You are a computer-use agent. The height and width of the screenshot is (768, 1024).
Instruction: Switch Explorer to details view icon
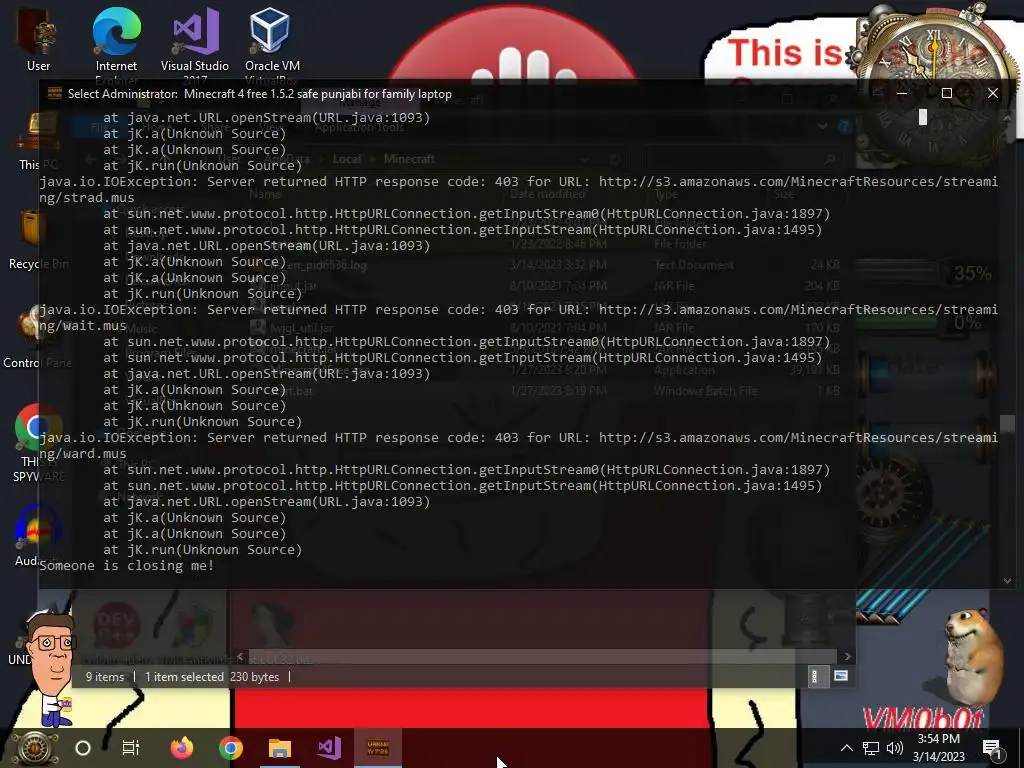[x=815, y=677]
